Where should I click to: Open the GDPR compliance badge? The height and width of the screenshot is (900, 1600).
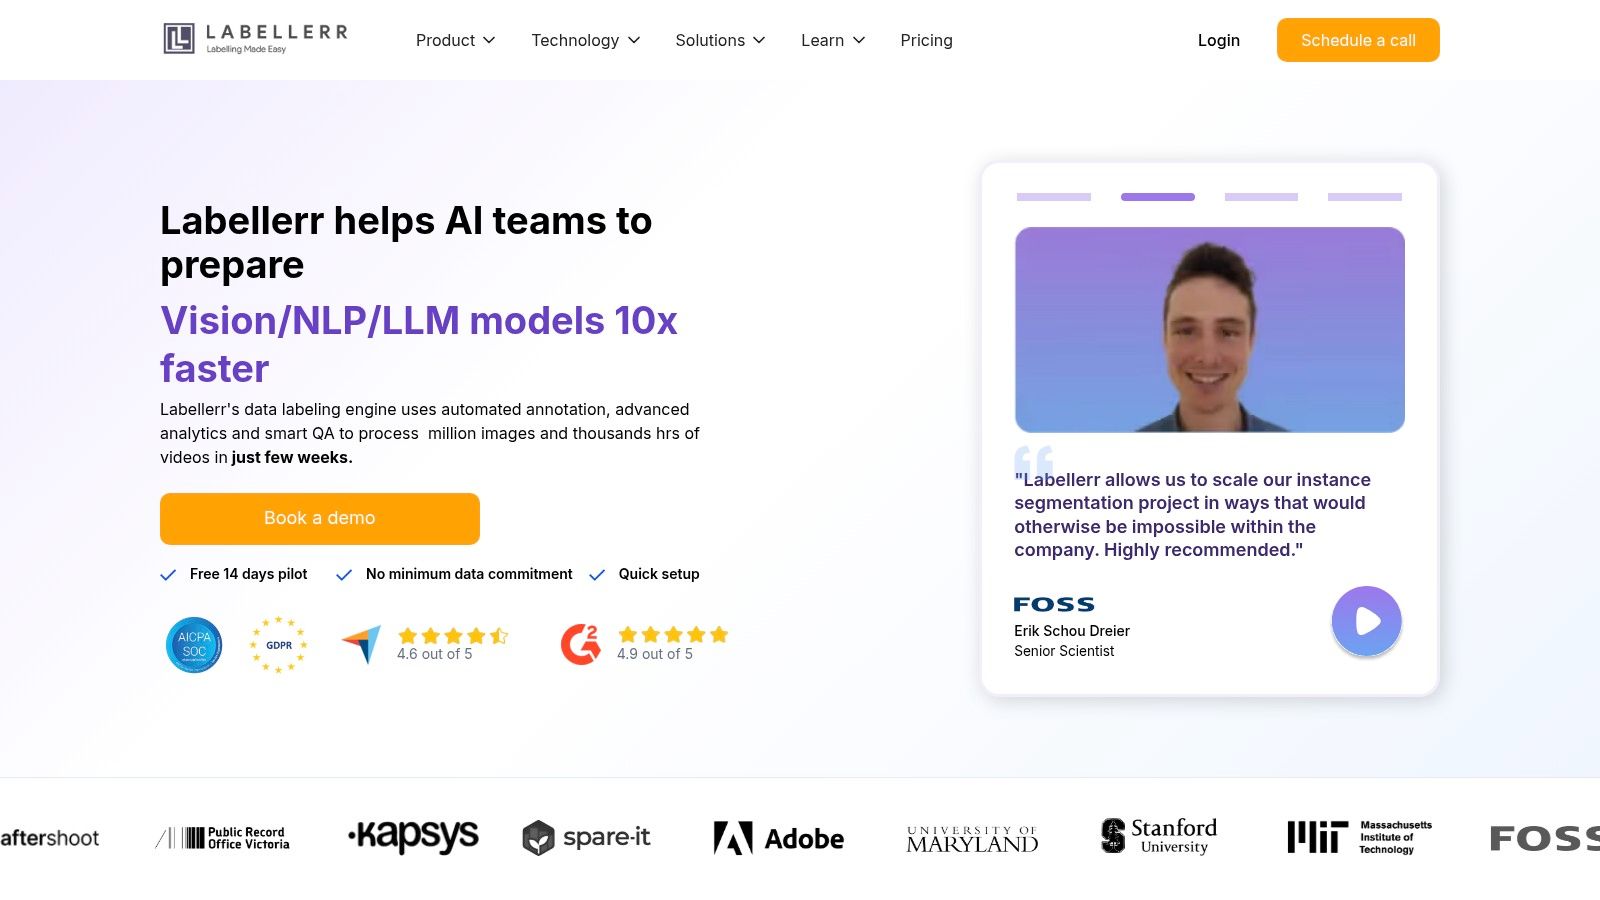click(x=278, y=645)
